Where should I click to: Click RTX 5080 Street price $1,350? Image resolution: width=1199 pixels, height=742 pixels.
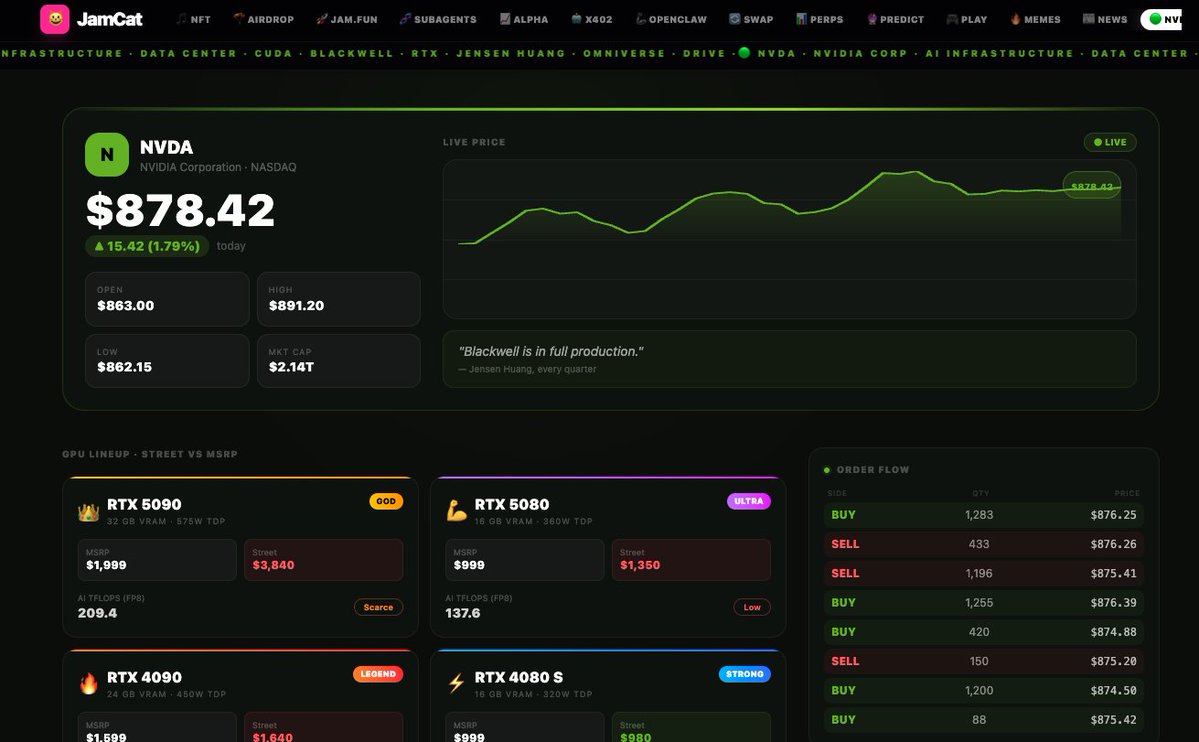691,560
